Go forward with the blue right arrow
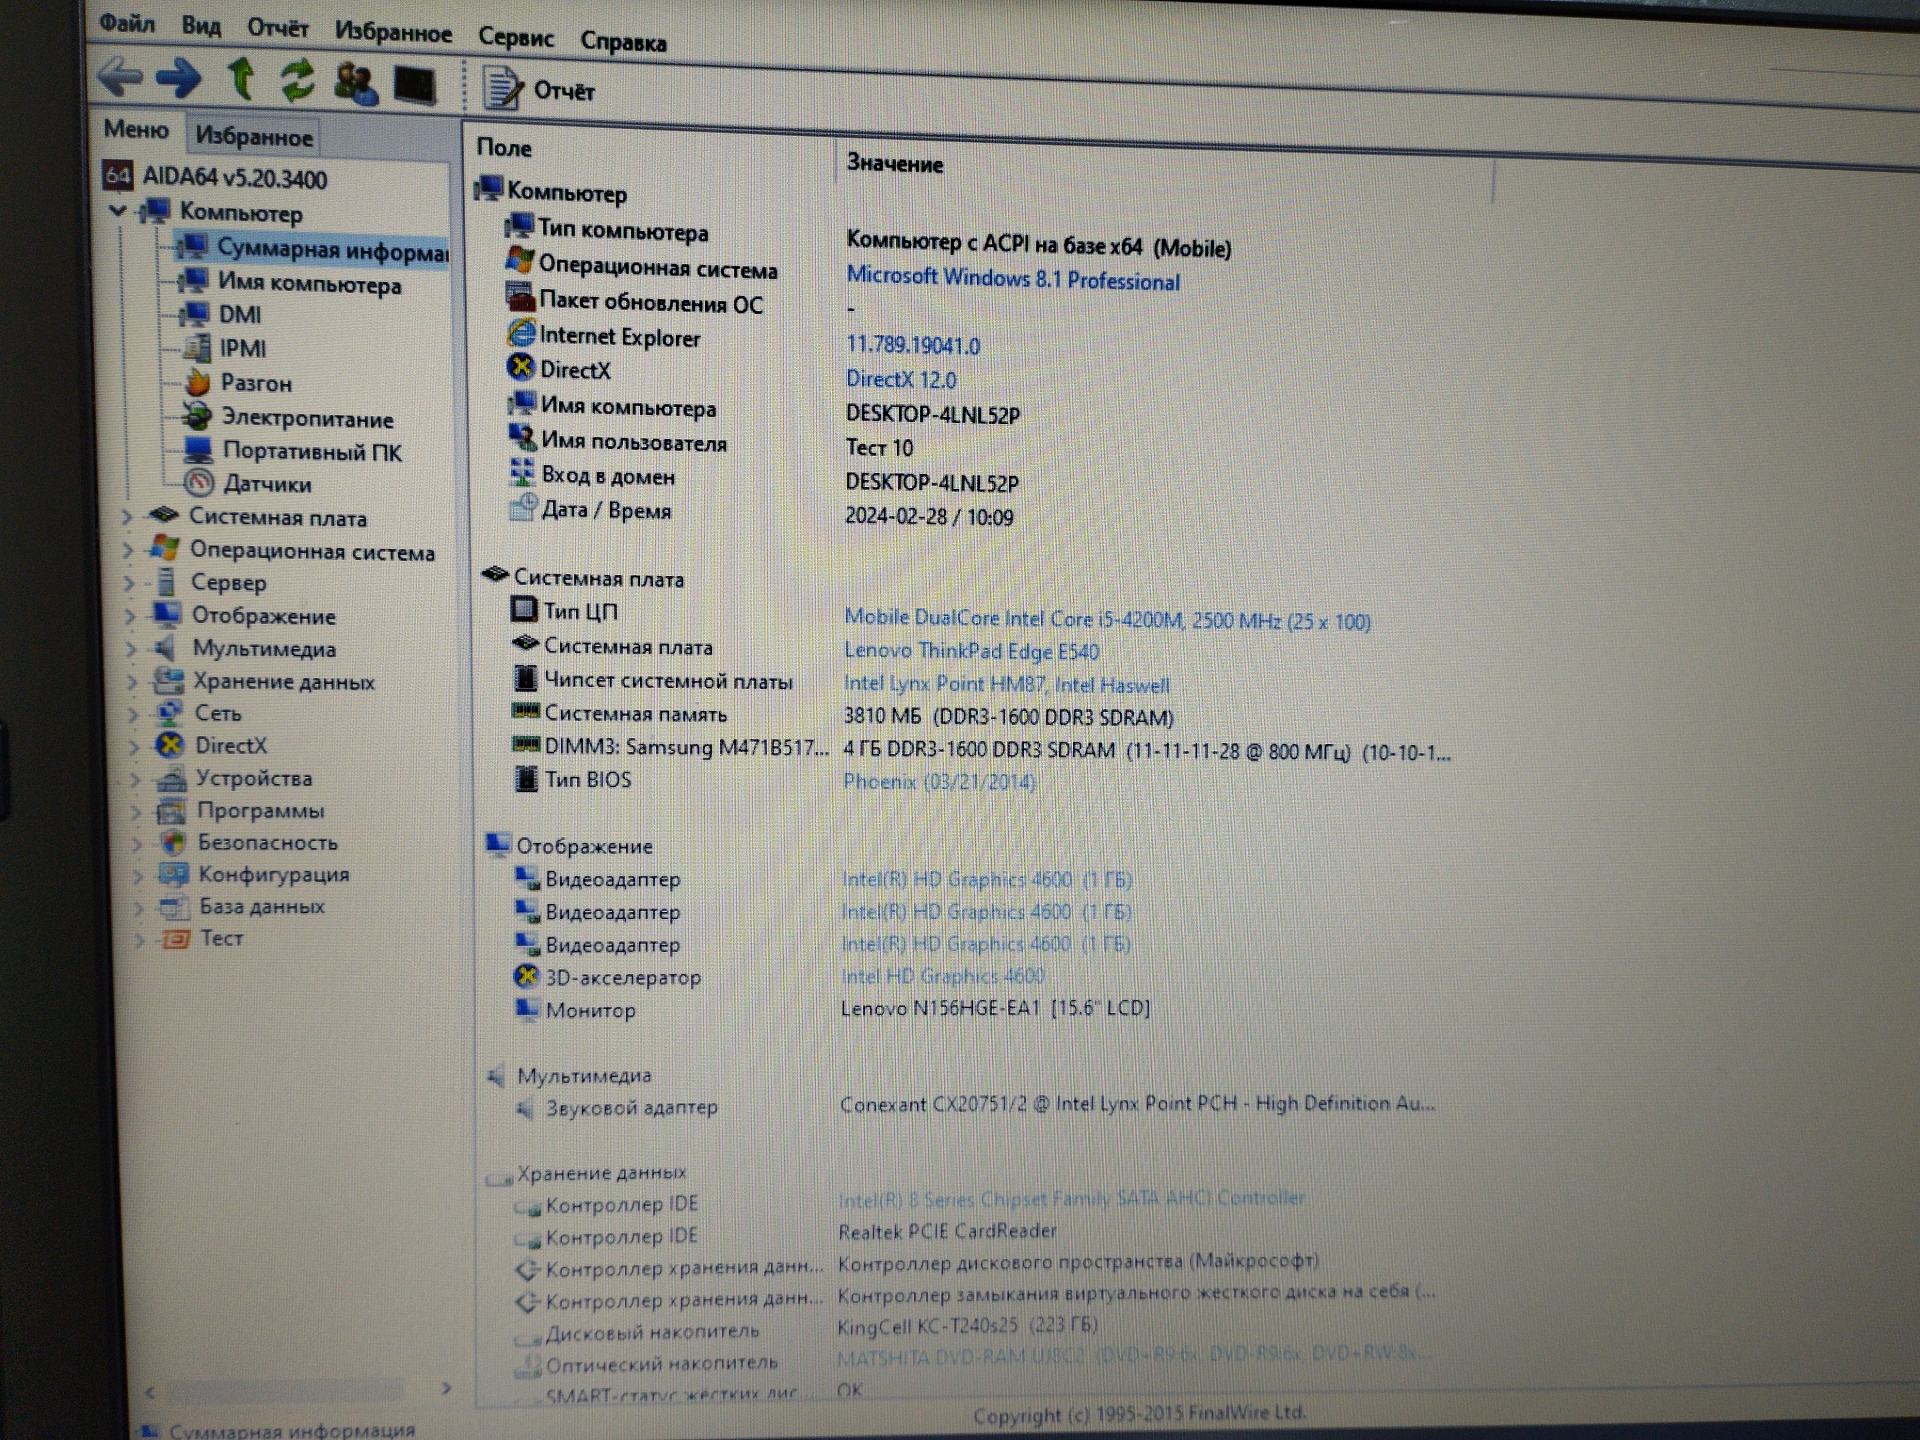 pyautogui.click(x=179, y=78)
